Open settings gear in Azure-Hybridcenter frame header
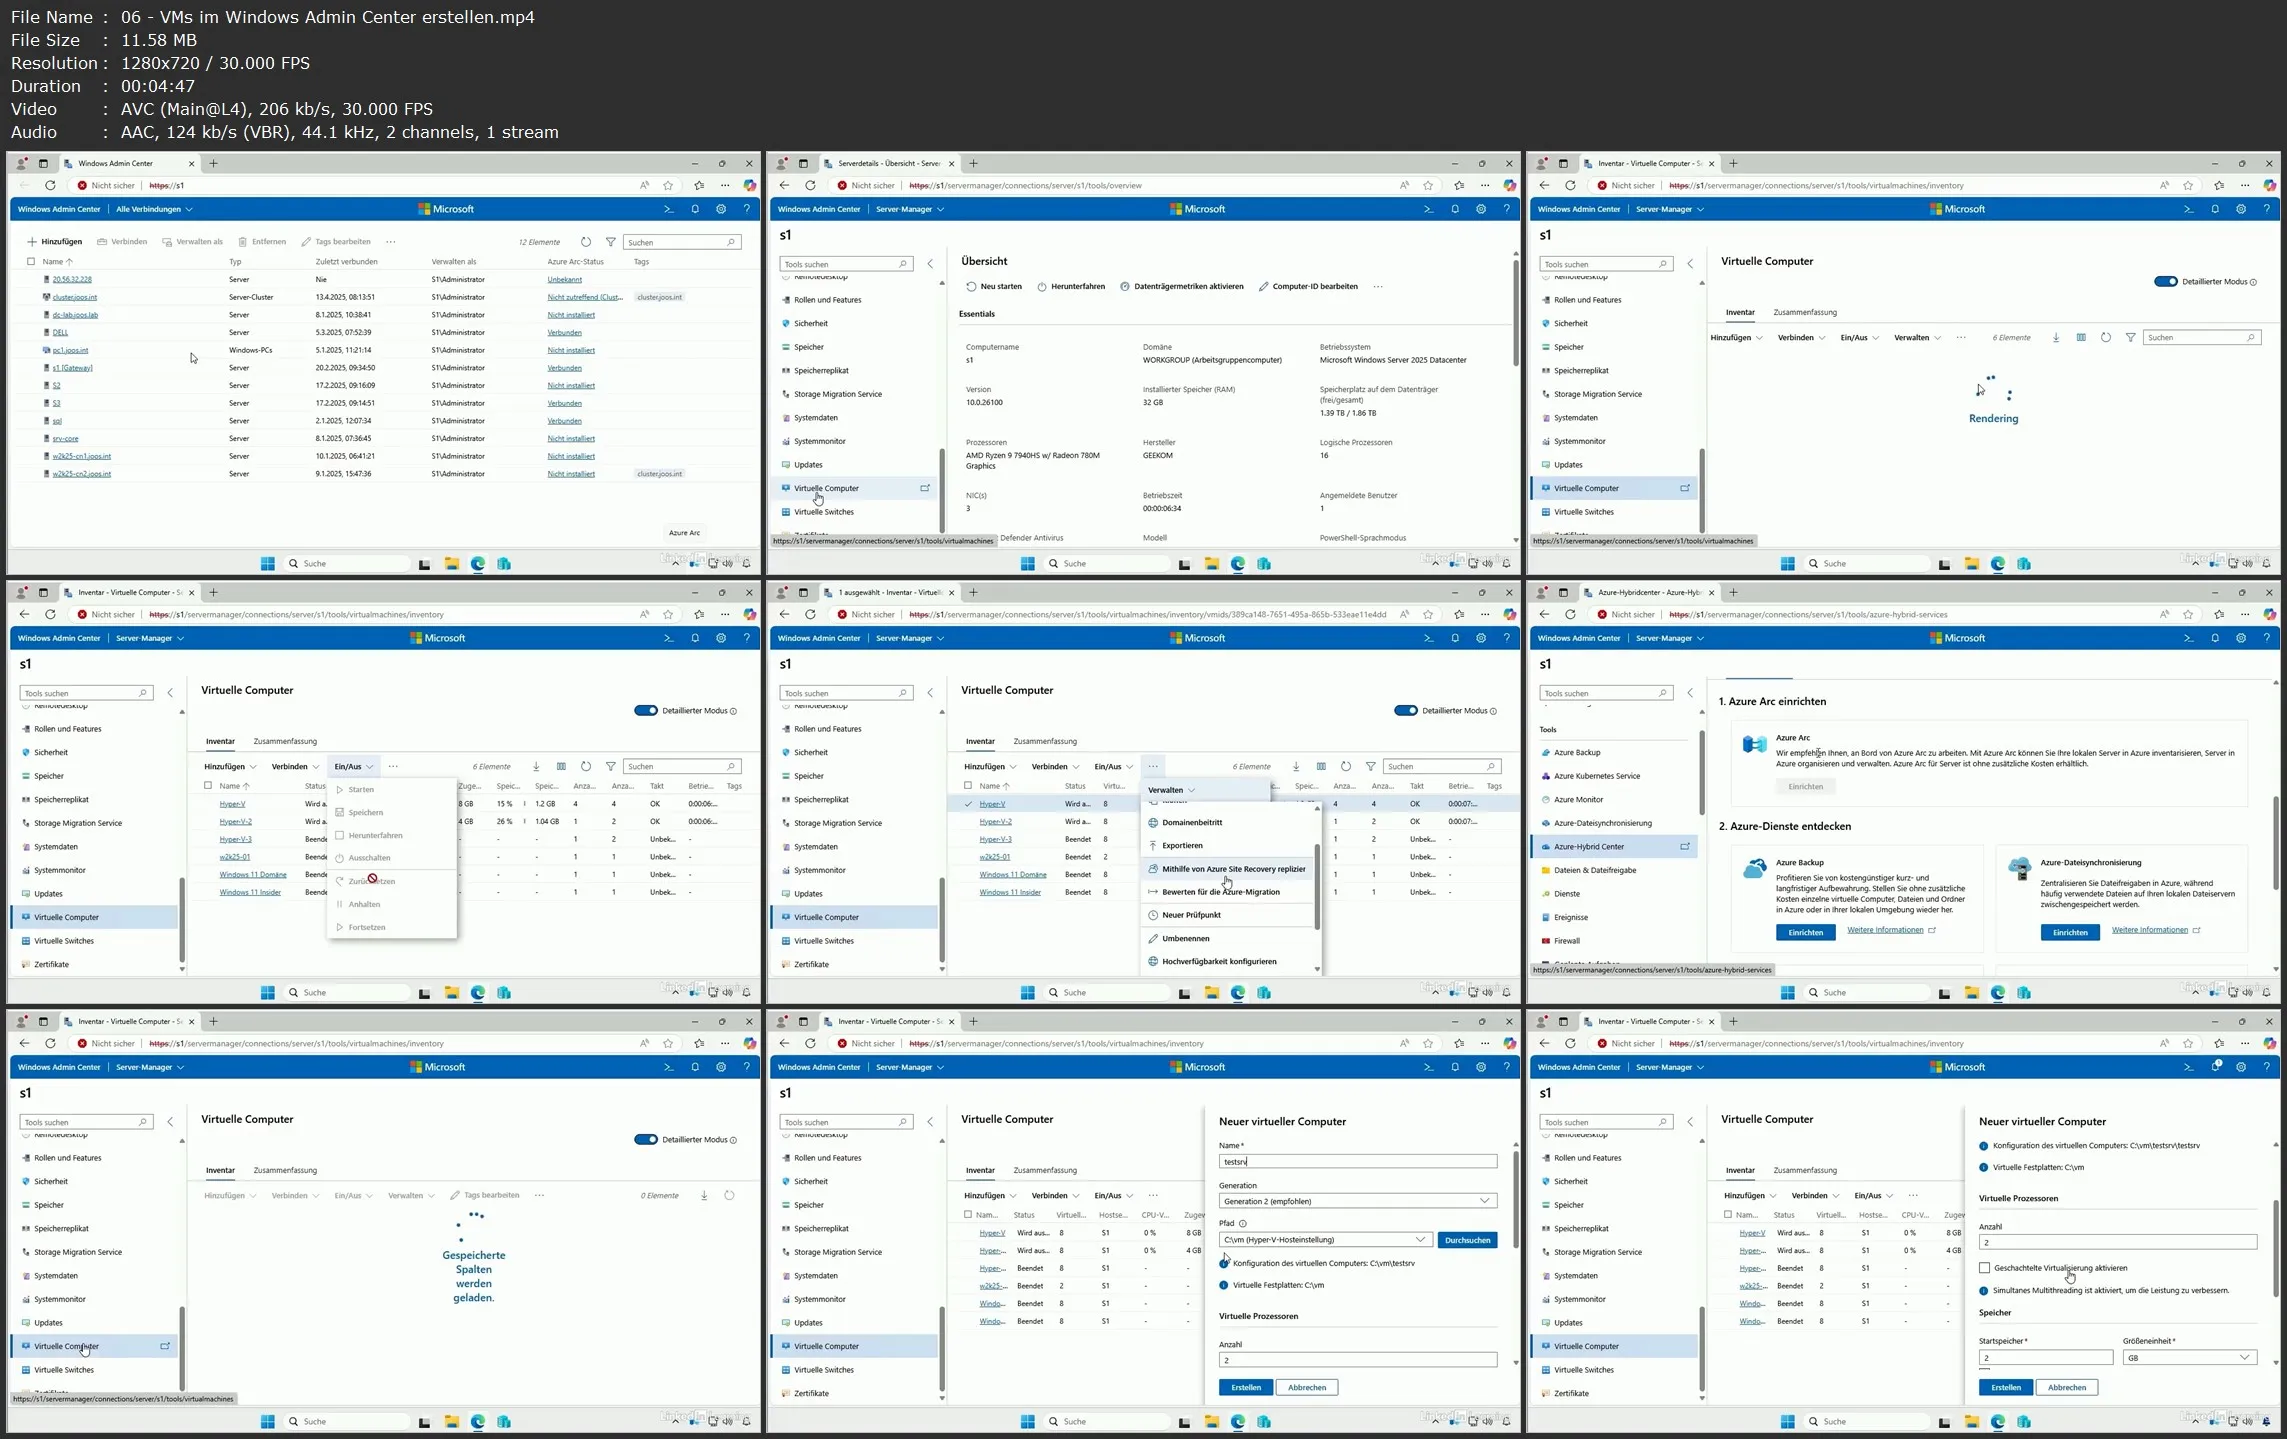 coord(2241,638)
